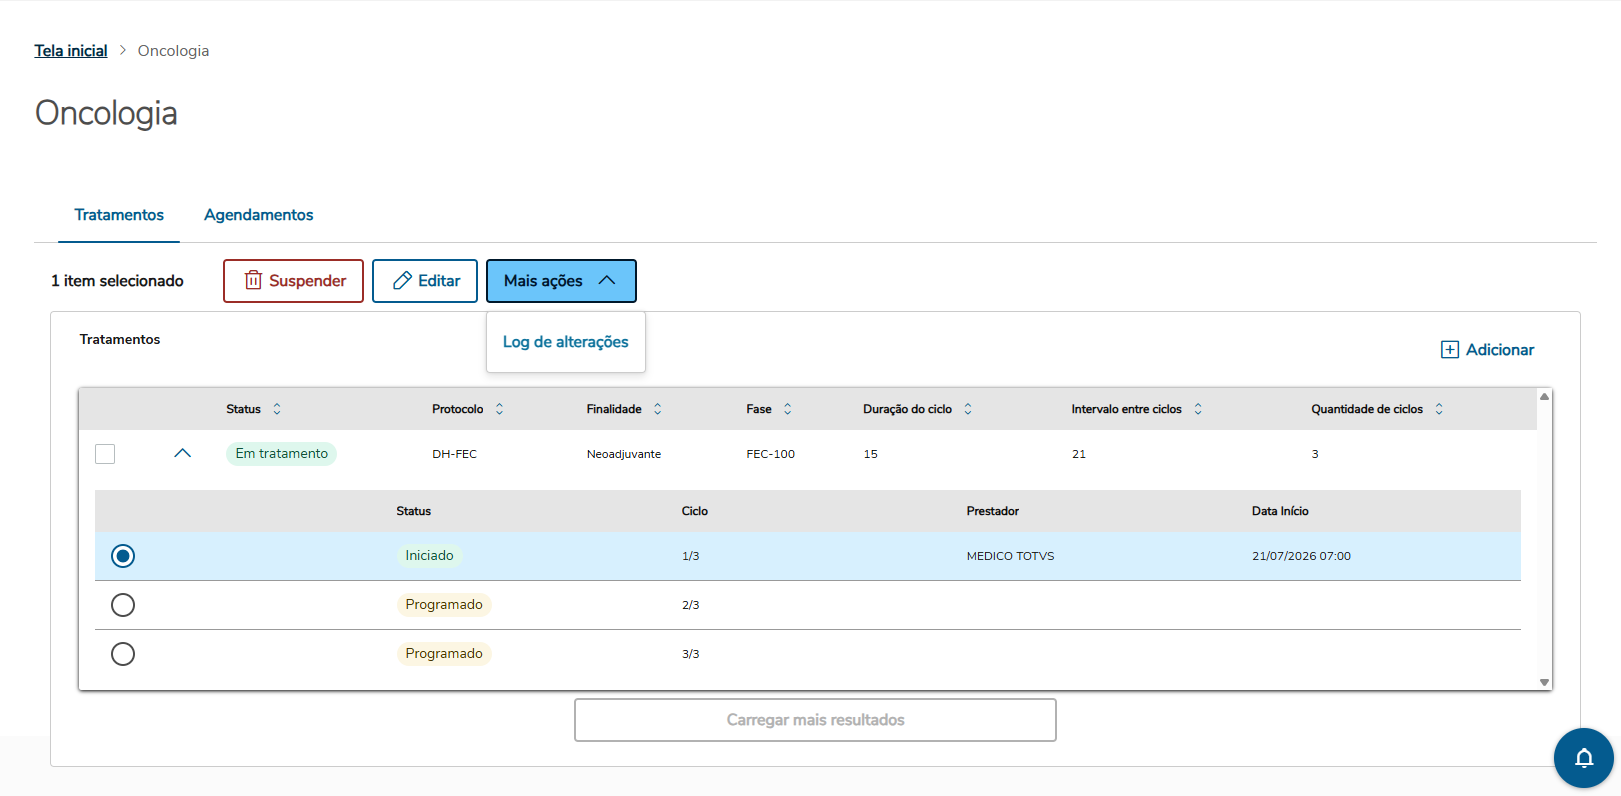This screenshot has width=1621, height=796.
Task: Click the Adicionar plus icon
Action: [x=1449, y=350]
